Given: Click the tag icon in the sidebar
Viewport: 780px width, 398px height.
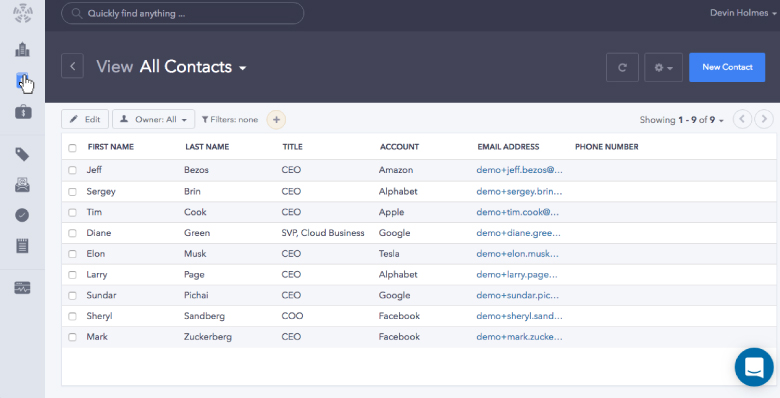Looking at the screenshot, I should click(x=22, y=155).
